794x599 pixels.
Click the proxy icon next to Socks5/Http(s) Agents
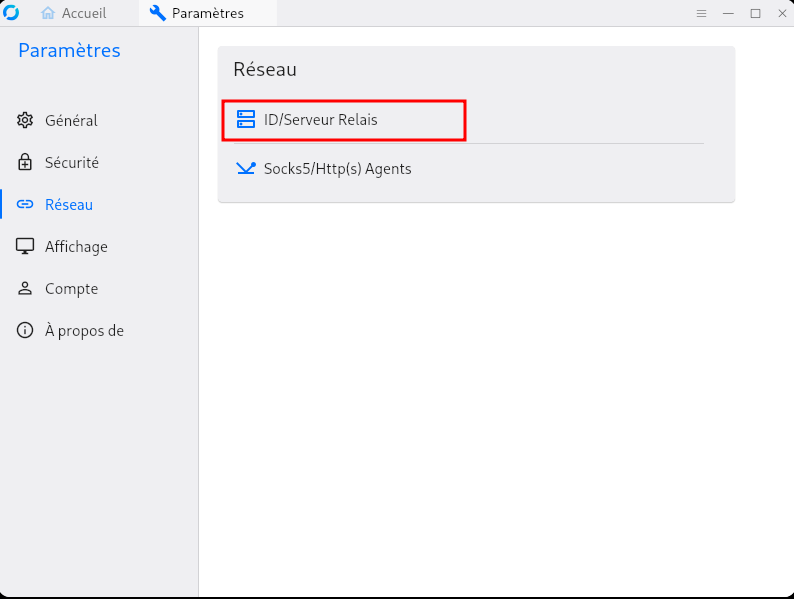tap(246, 169)
